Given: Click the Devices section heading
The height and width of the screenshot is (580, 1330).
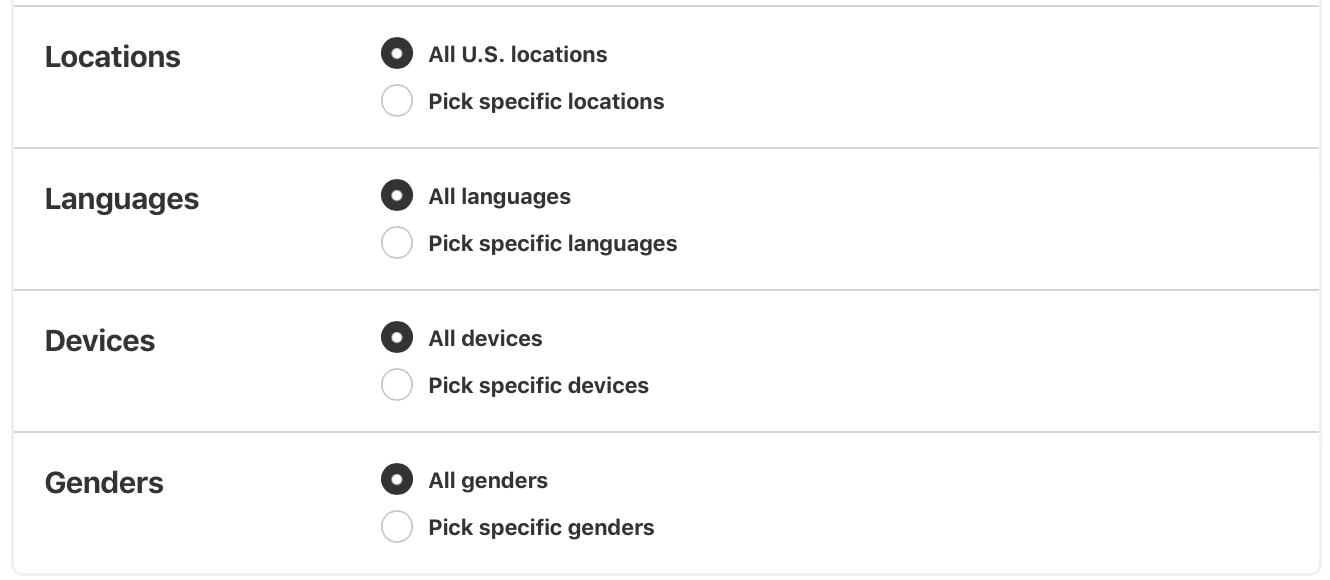Looking at the screenshot, I should tap(100, 341).
